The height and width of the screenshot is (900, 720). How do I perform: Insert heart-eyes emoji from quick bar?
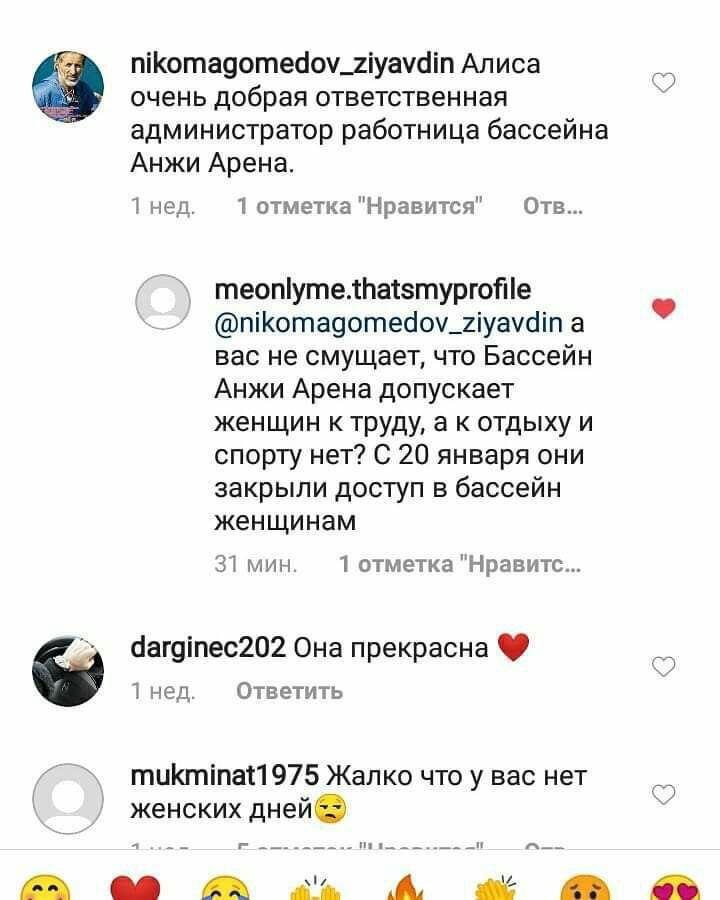[x=676, y=889]
